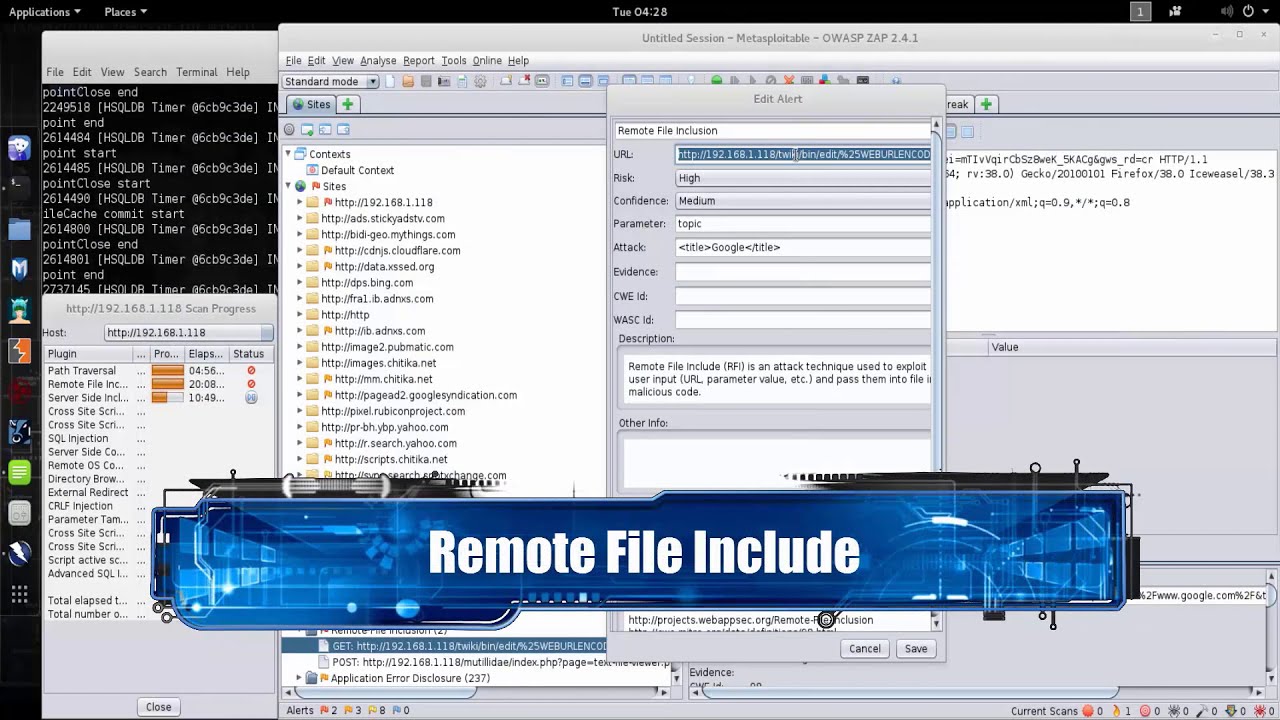Switch to the Sites tab
Screen dimensions: 1280x720
coord(310,104)
